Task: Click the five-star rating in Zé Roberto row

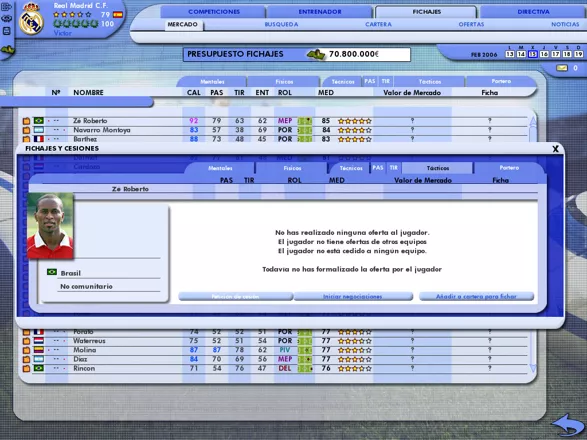Action: tap(355, 121)
